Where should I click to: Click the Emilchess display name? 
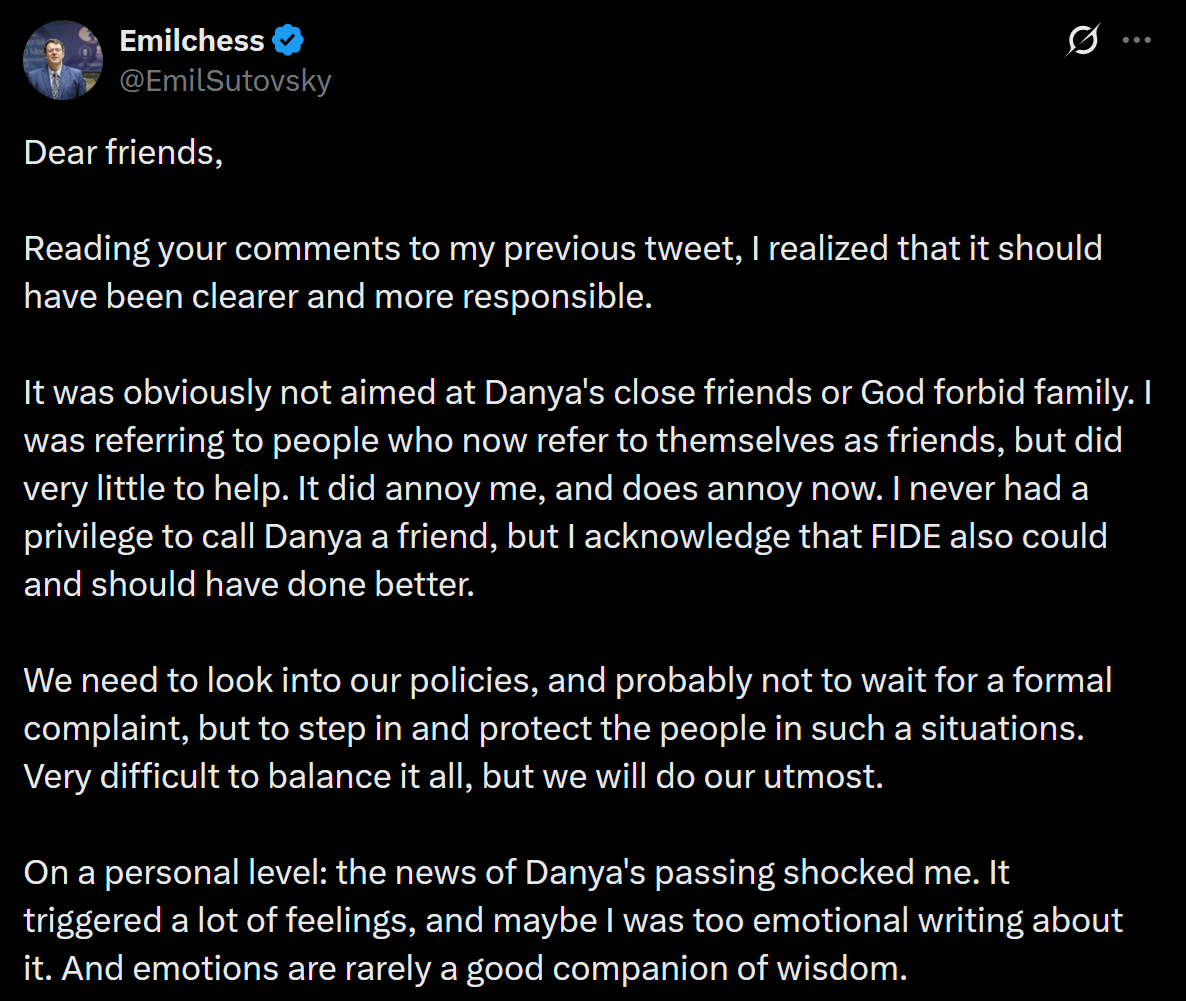click(192, 41)
